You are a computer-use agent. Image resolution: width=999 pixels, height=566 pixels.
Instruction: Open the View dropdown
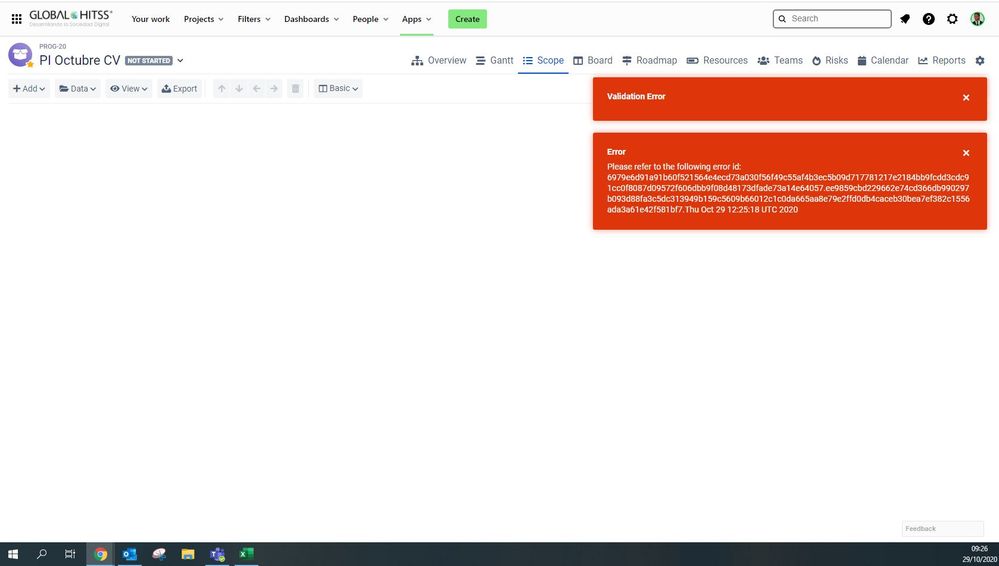129,89
